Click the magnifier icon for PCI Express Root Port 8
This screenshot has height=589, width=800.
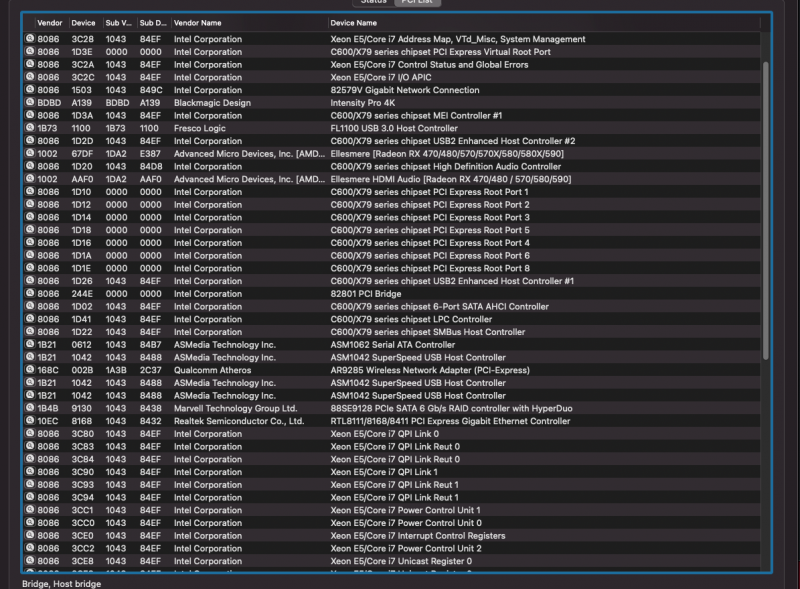(x=30, y=267)
